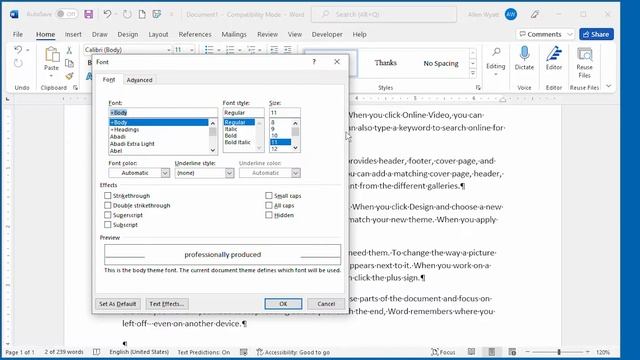
Task: Switch to Web Layout view icon
Action: [512, 352]
